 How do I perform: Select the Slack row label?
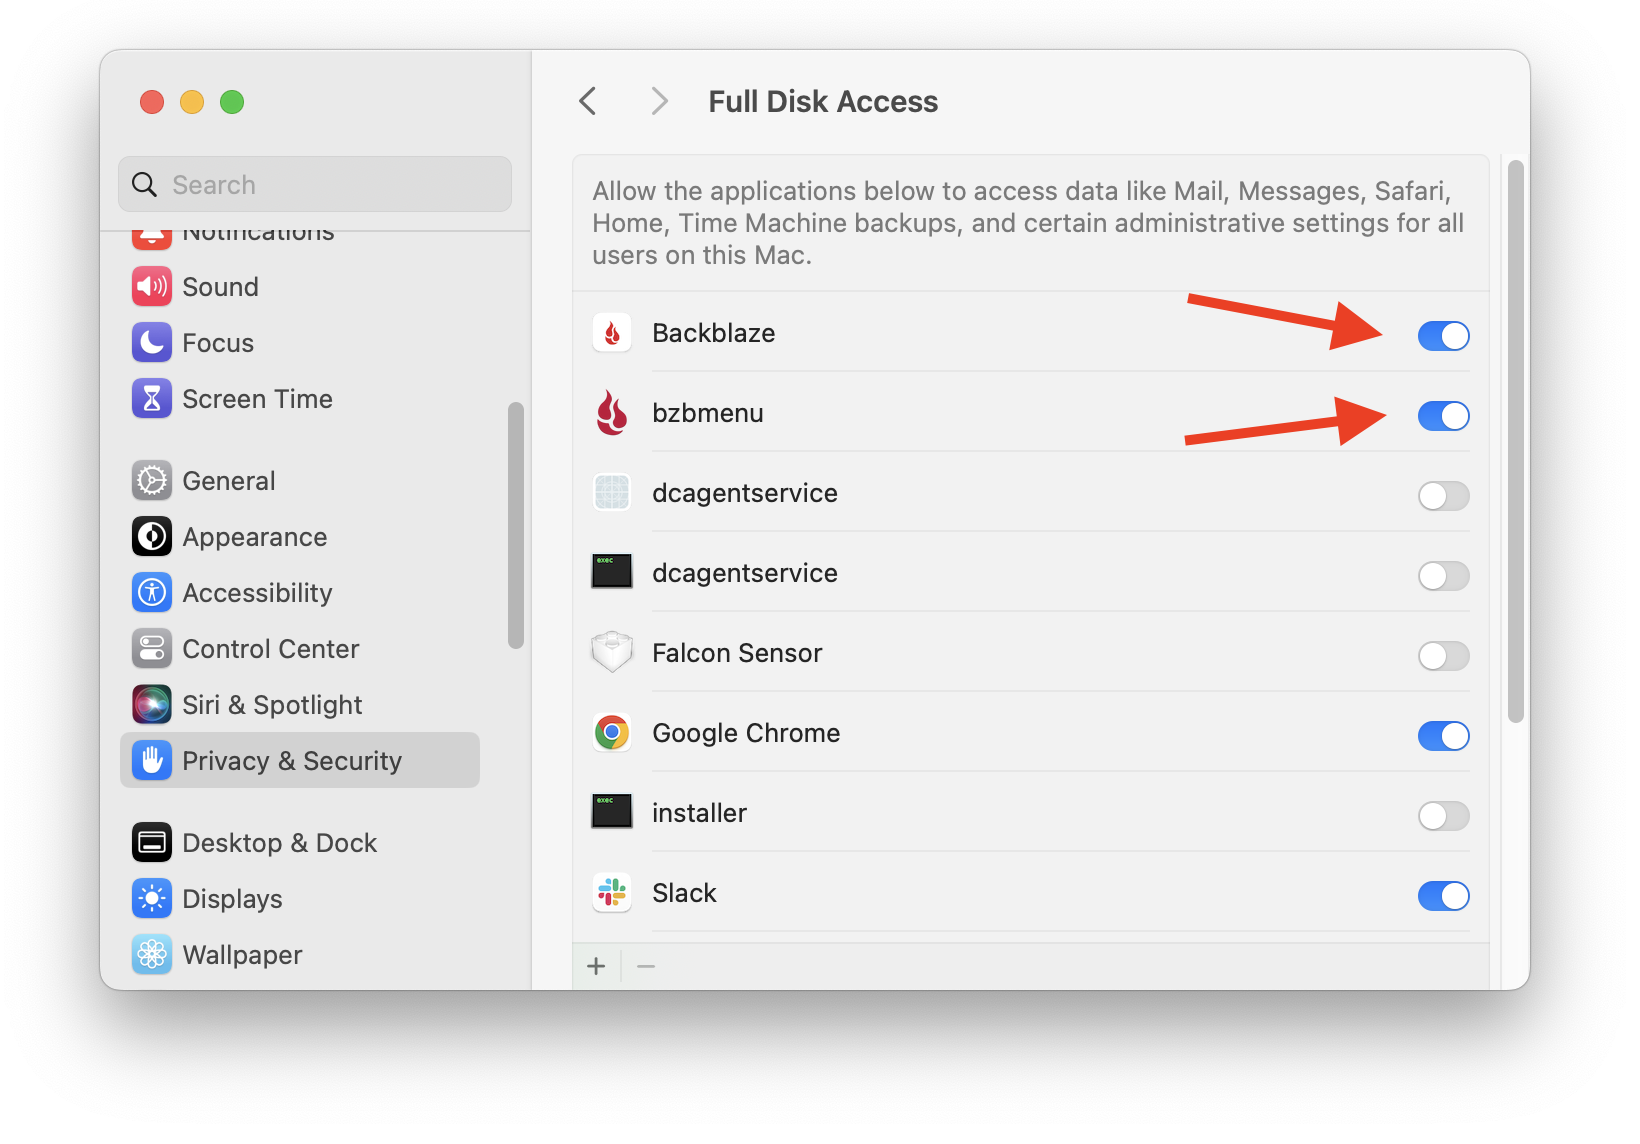(685, 893)
